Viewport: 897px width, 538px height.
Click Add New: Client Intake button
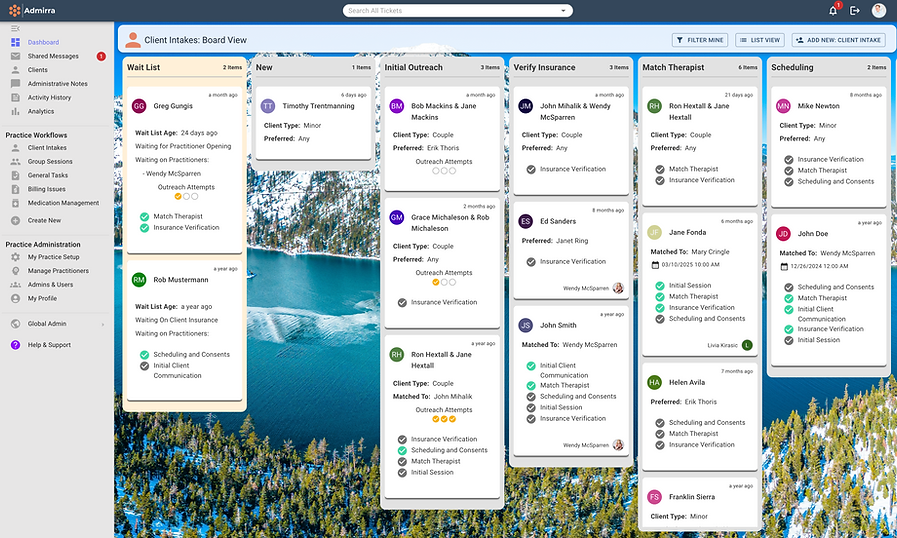coord(839,40)
